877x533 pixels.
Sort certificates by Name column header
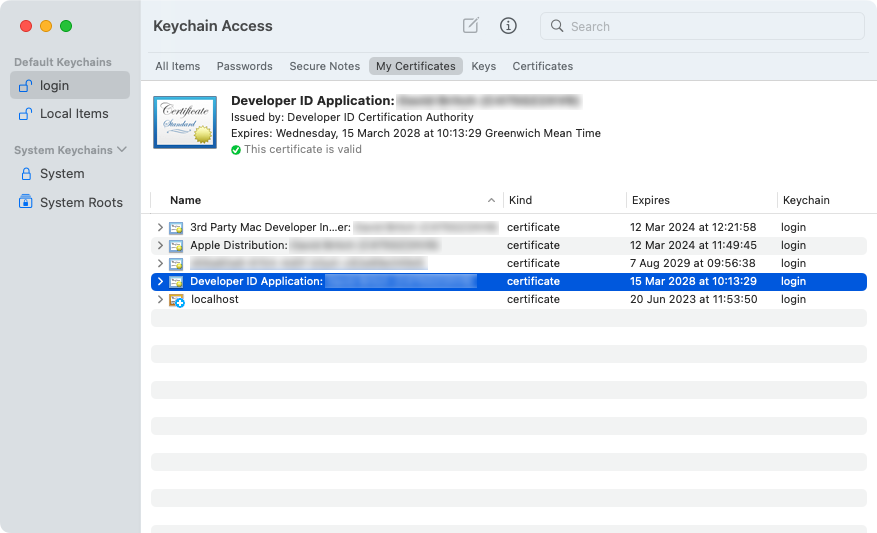coord(186,200)
